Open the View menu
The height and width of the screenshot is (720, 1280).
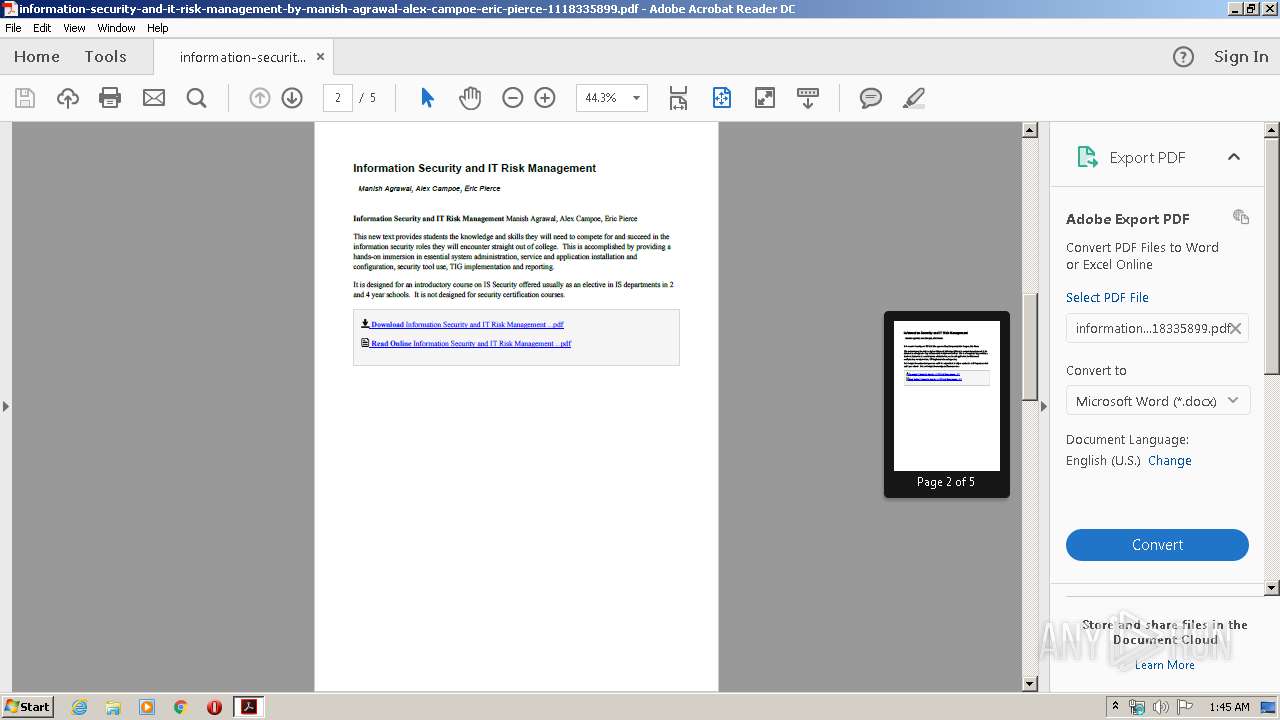point(75,28)
